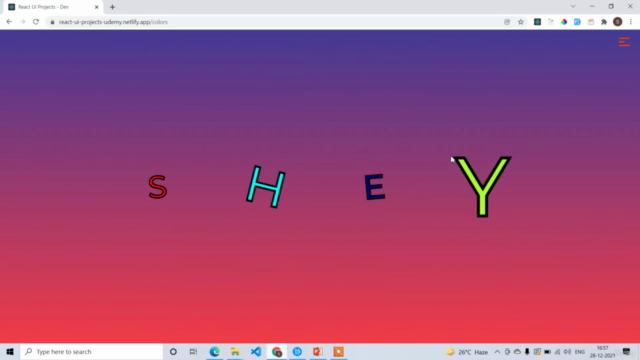
Task: Open the orange hamburger menu icon
Action: (624, 42)
